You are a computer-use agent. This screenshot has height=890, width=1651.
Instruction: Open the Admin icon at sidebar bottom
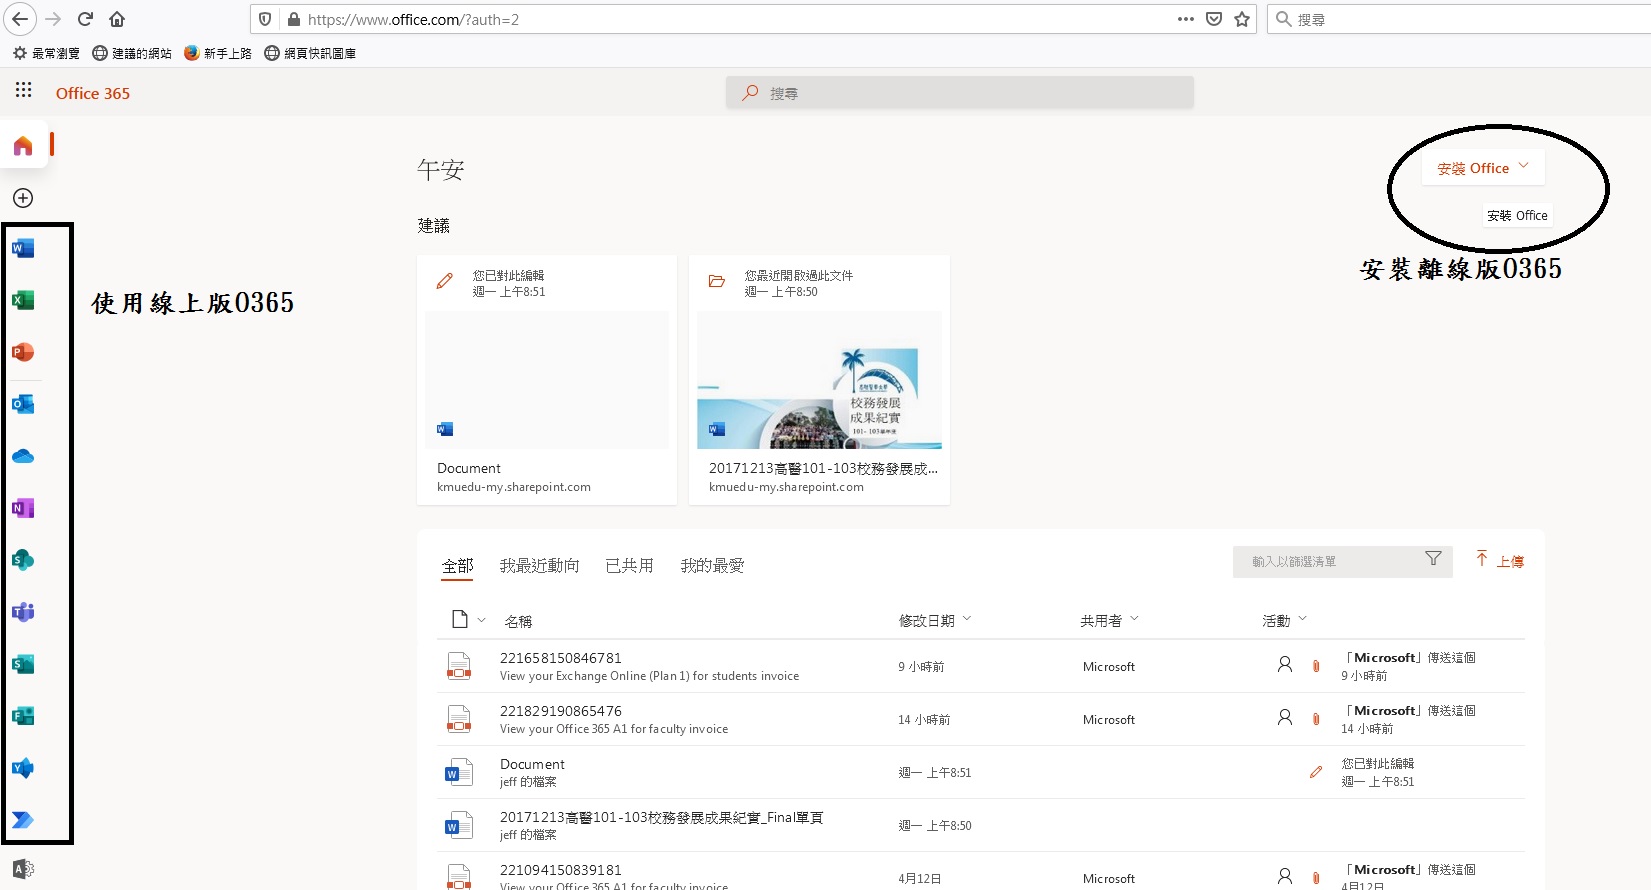pos(23,869)
